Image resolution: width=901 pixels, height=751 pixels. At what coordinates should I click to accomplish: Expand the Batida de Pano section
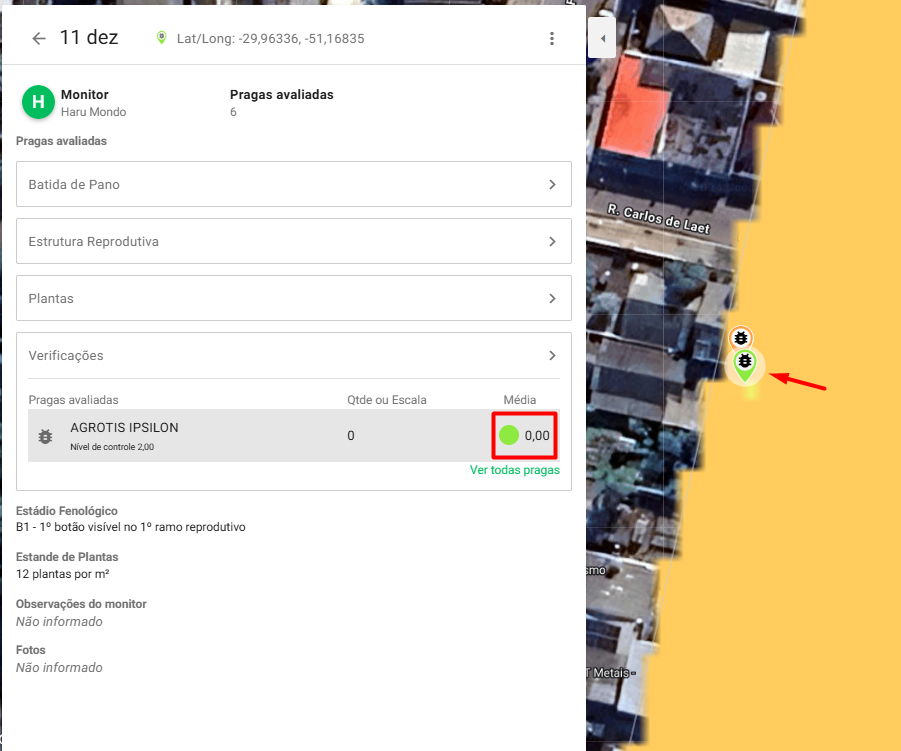pyautogui.click(x=293, y=185)
